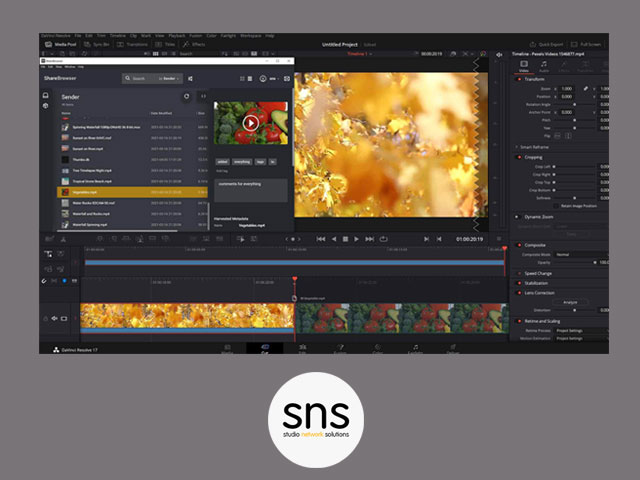Open the Sync Bin panel
Image resolution: width=640 pixels, height=480 pixels.
[x=97, y=44]
